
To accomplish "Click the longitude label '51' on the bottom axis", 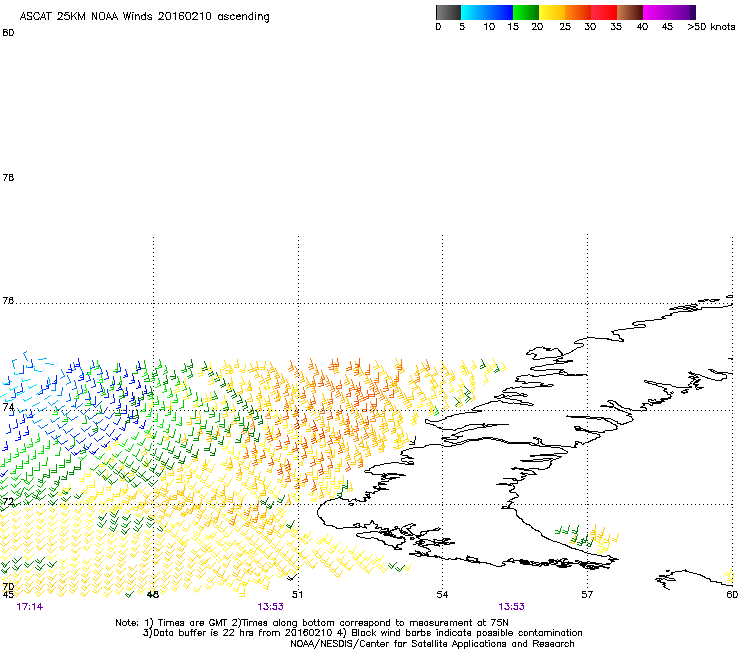I will click(297, 595).
